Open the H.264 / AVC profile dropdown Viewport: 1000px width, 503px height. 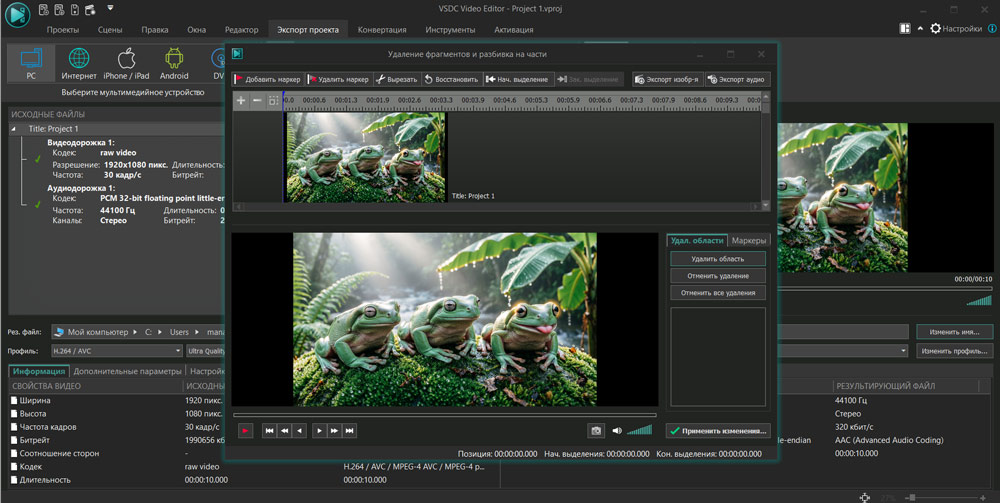pyautogui.click(x=116, y=351)
